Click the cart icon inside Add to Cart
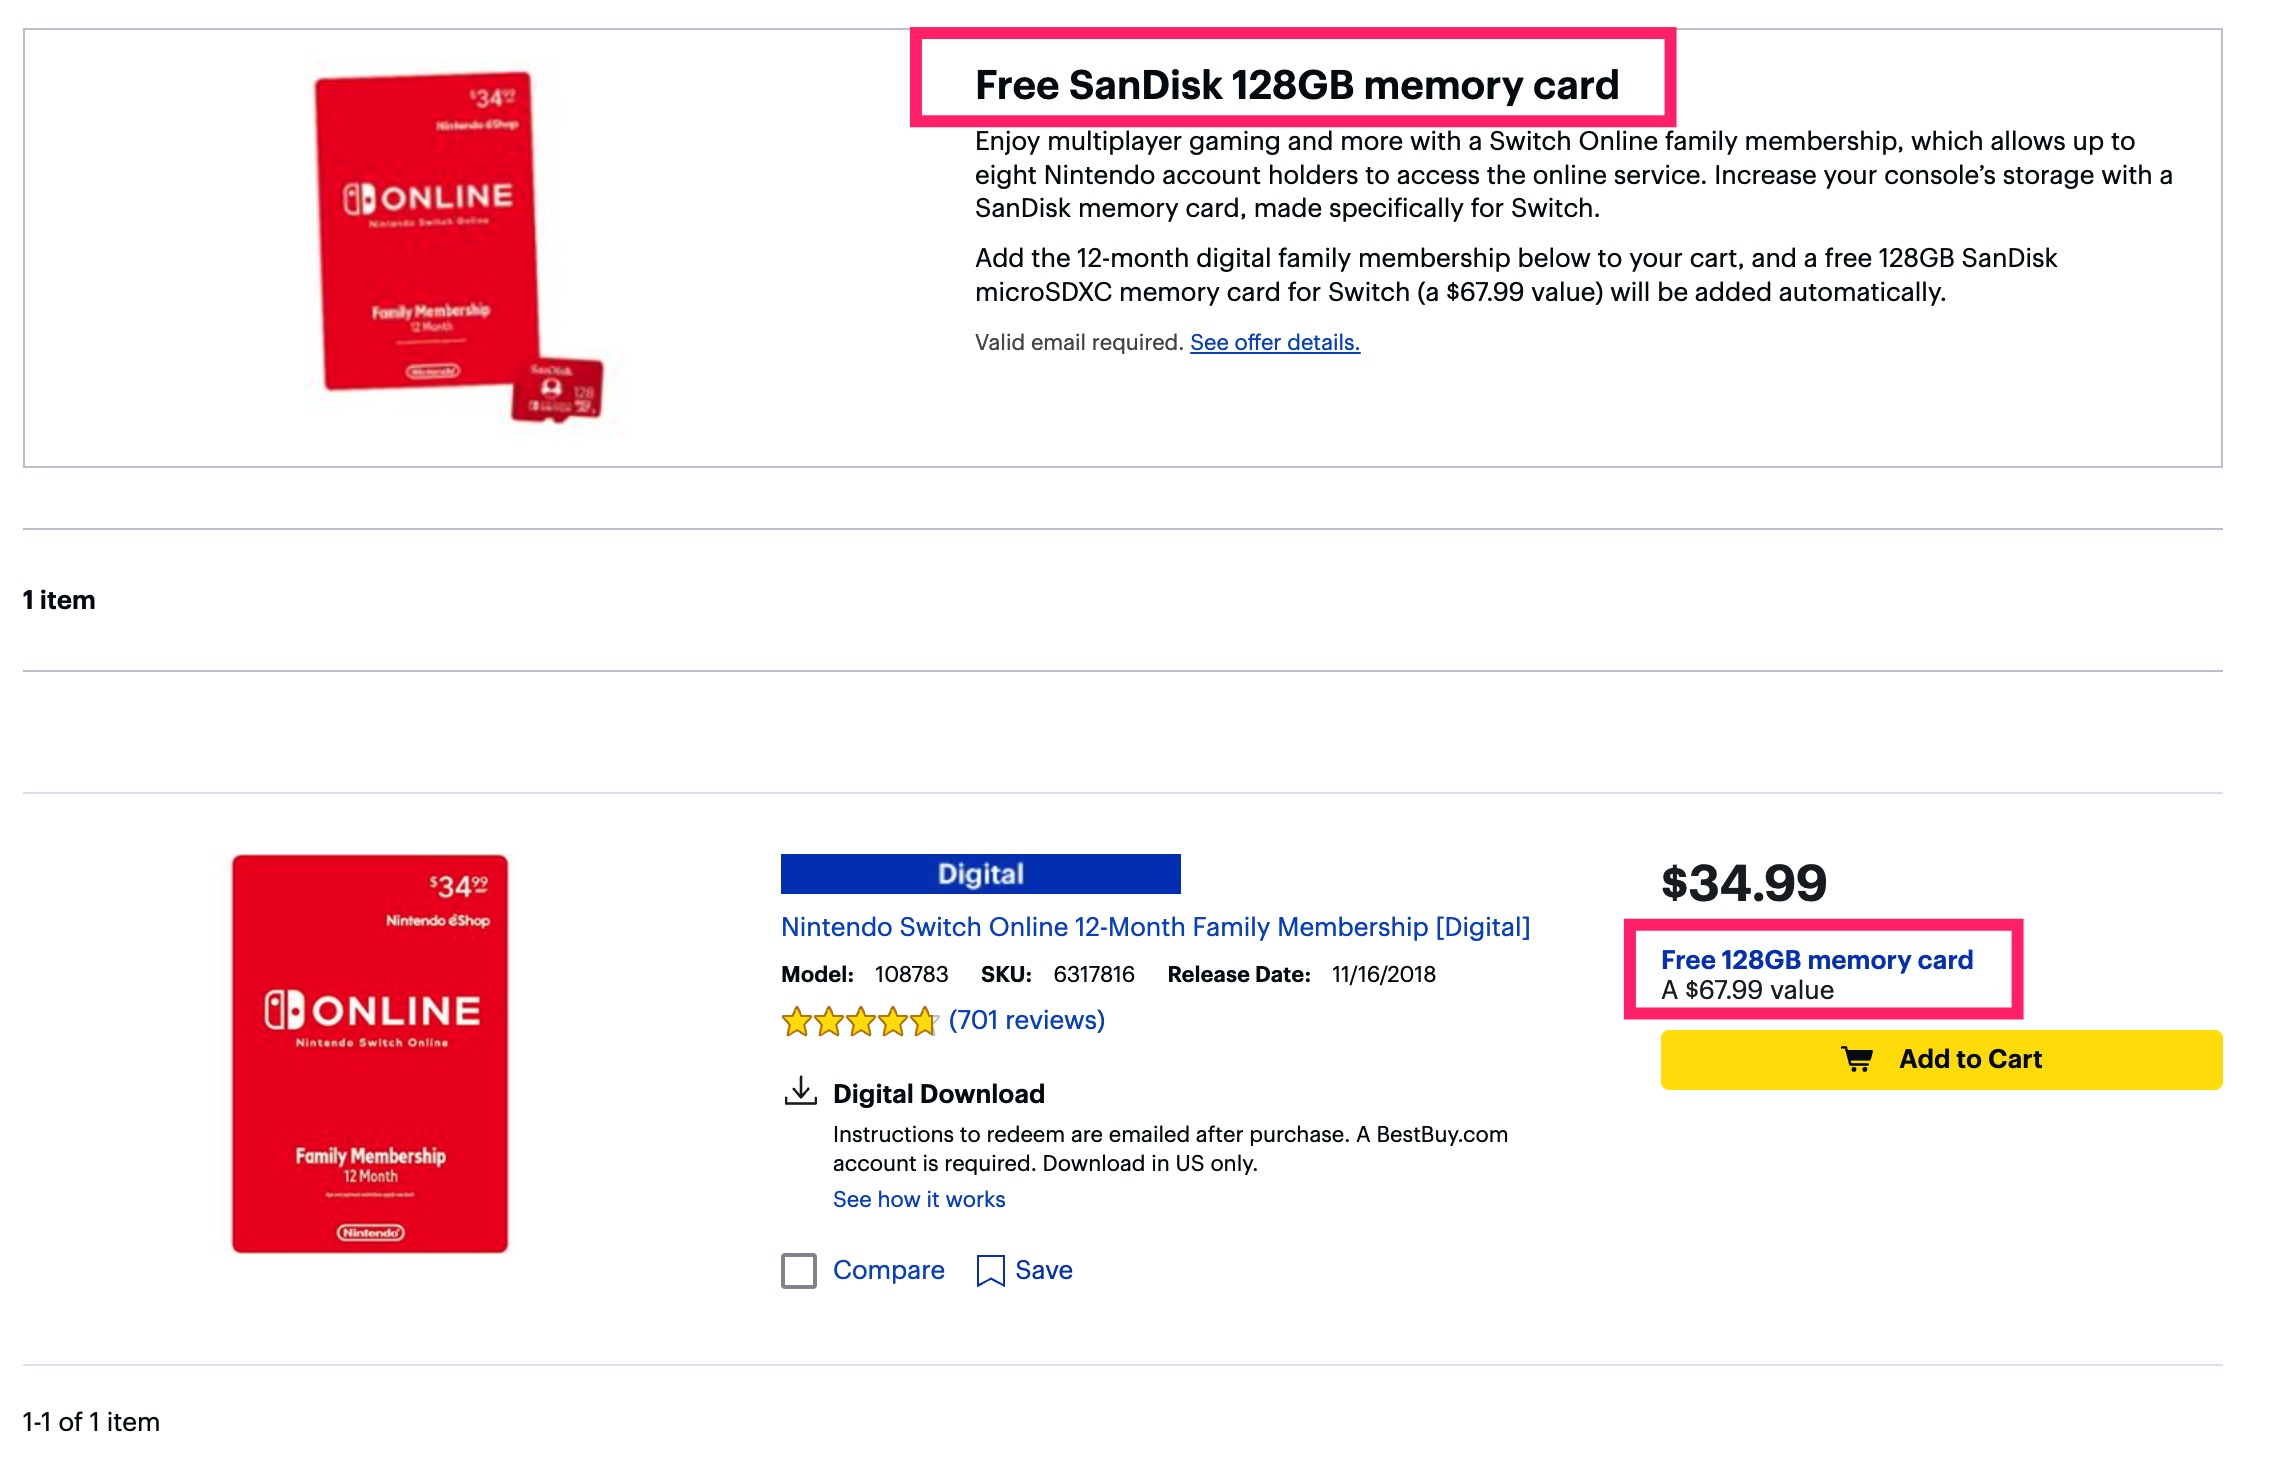This screenshot has width=2270, height=1458. coord(1858,1059)
